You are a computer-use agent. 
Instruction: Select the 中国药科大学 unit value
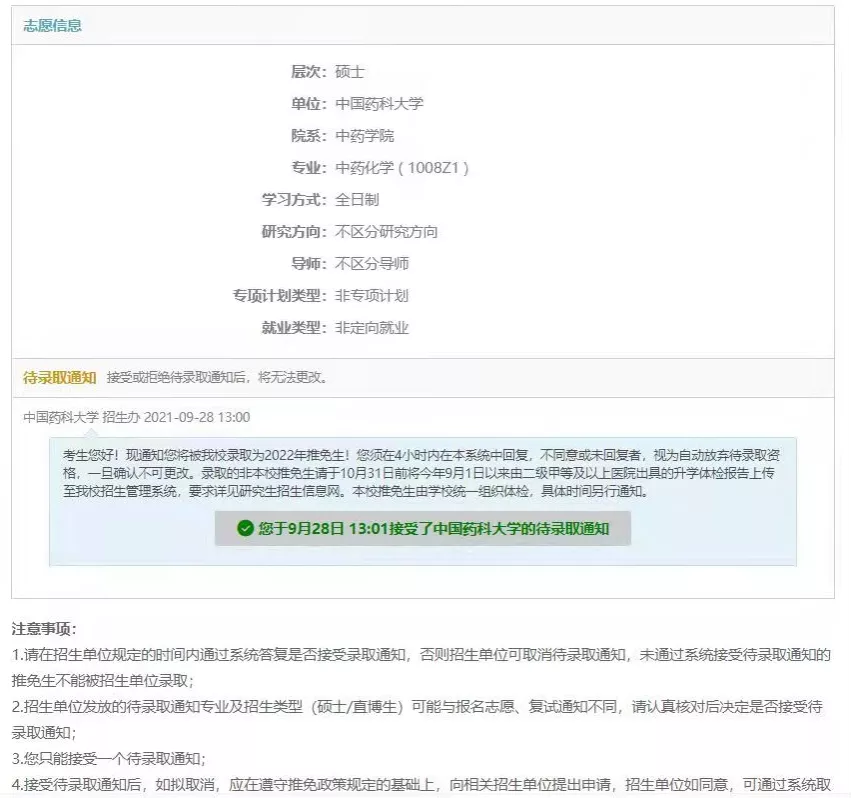pos(379,103)
